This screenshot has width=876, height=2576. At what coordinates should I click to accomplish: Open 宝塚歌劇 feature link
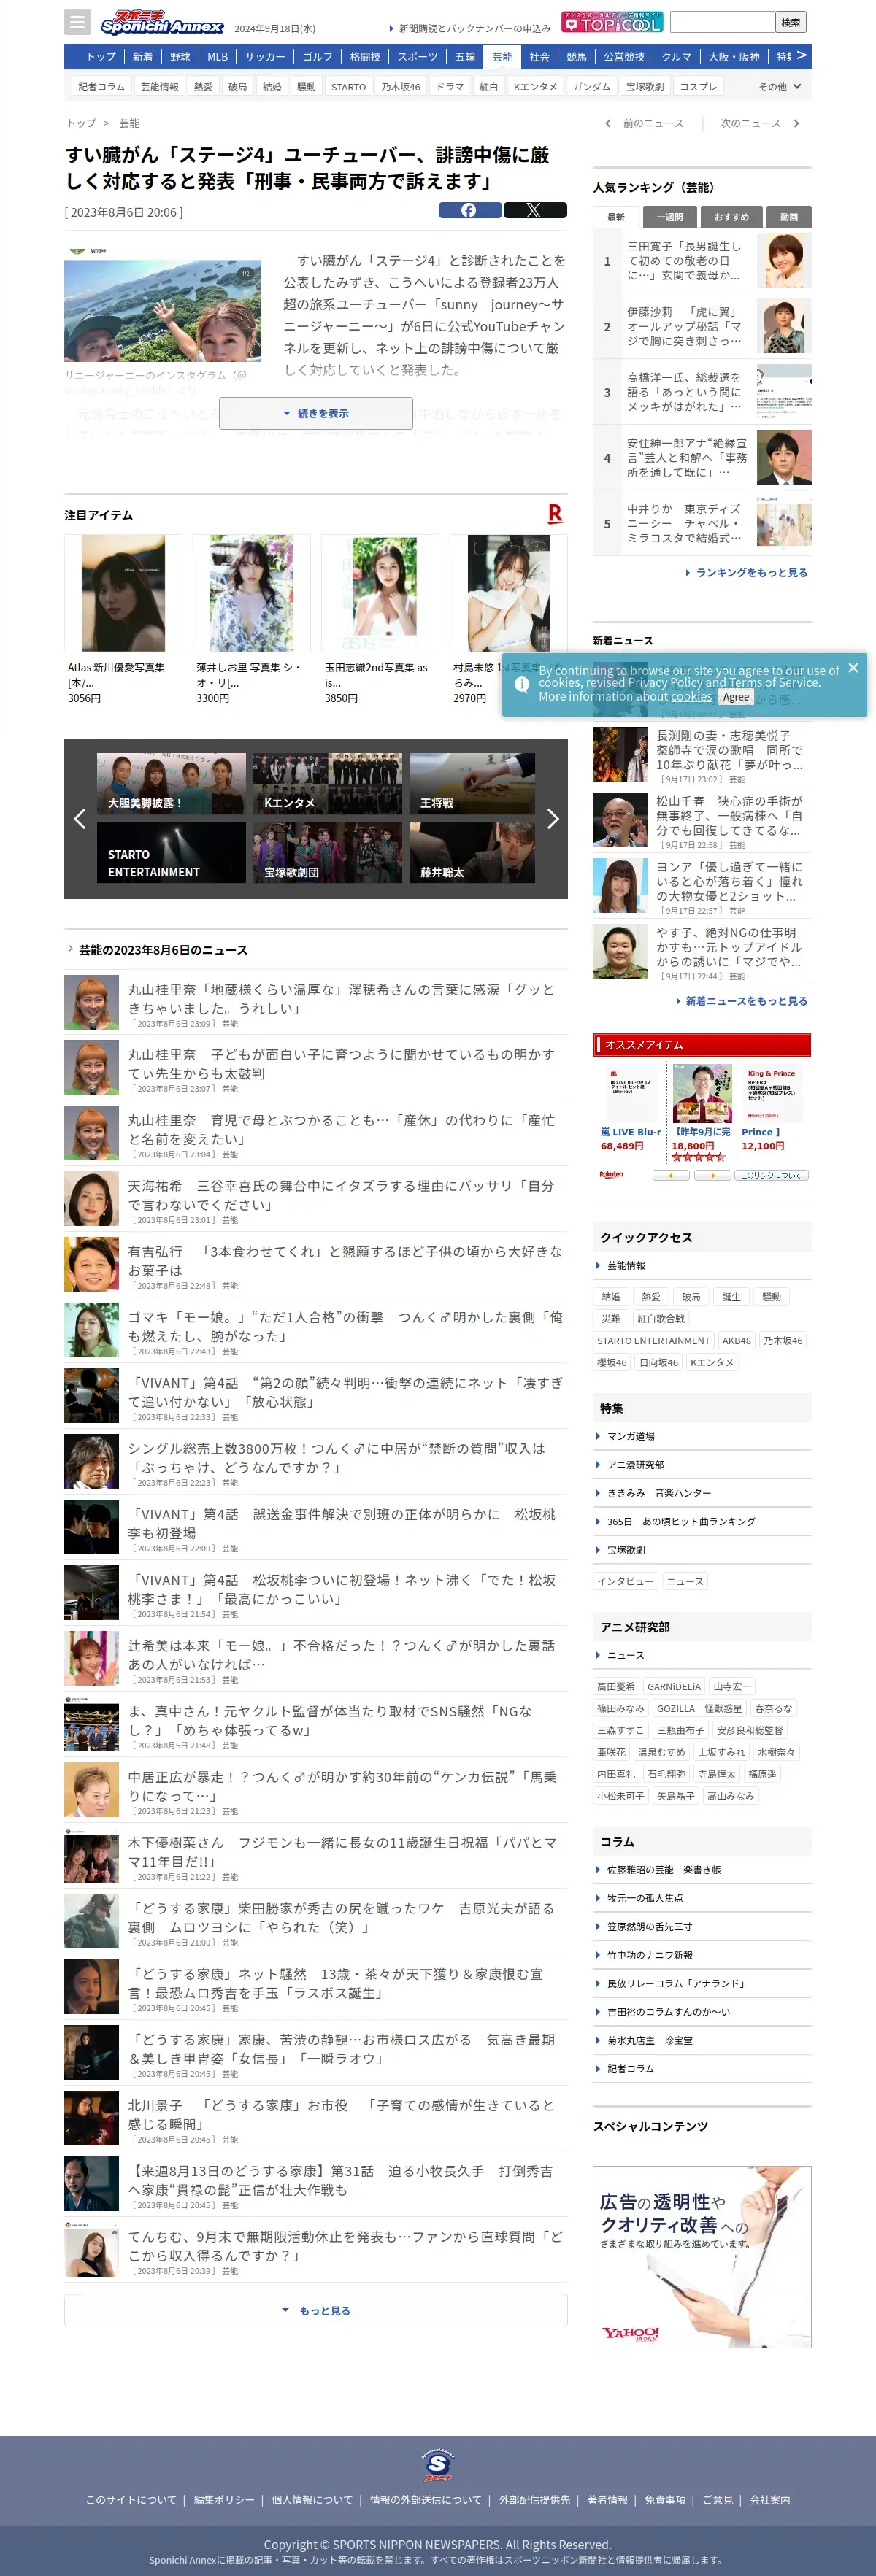(x=626, y=1550)
